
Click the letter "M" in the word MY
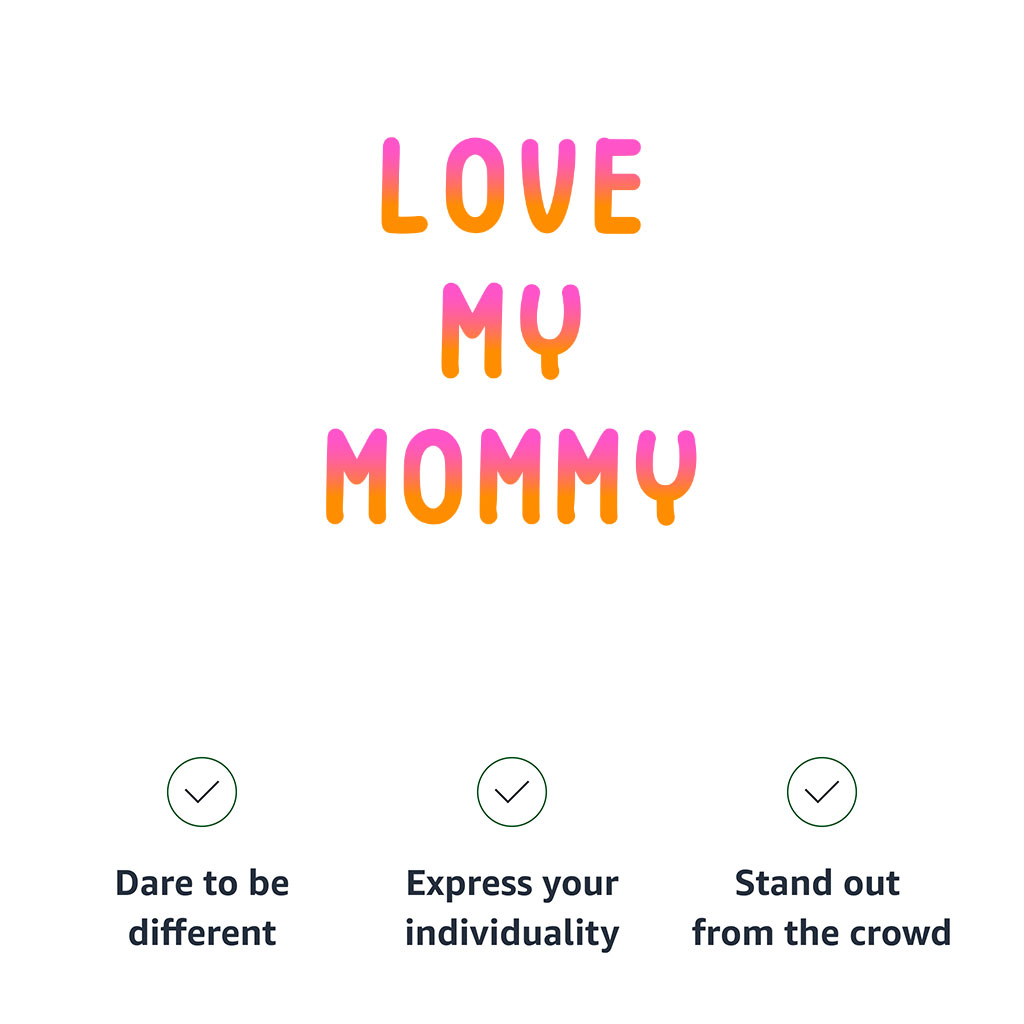tap(472, 331)
